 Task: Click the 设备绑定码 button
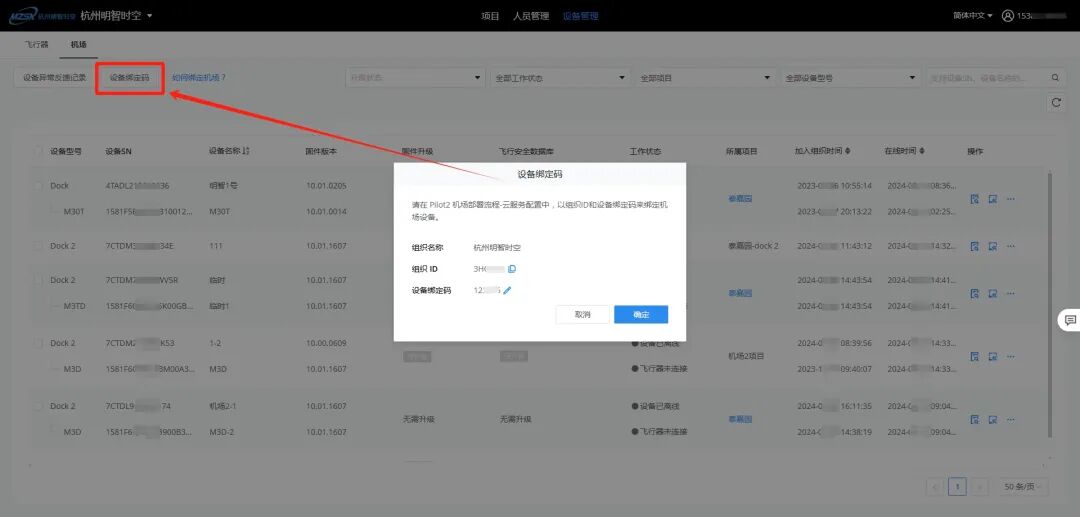click(x=129, y=78)
